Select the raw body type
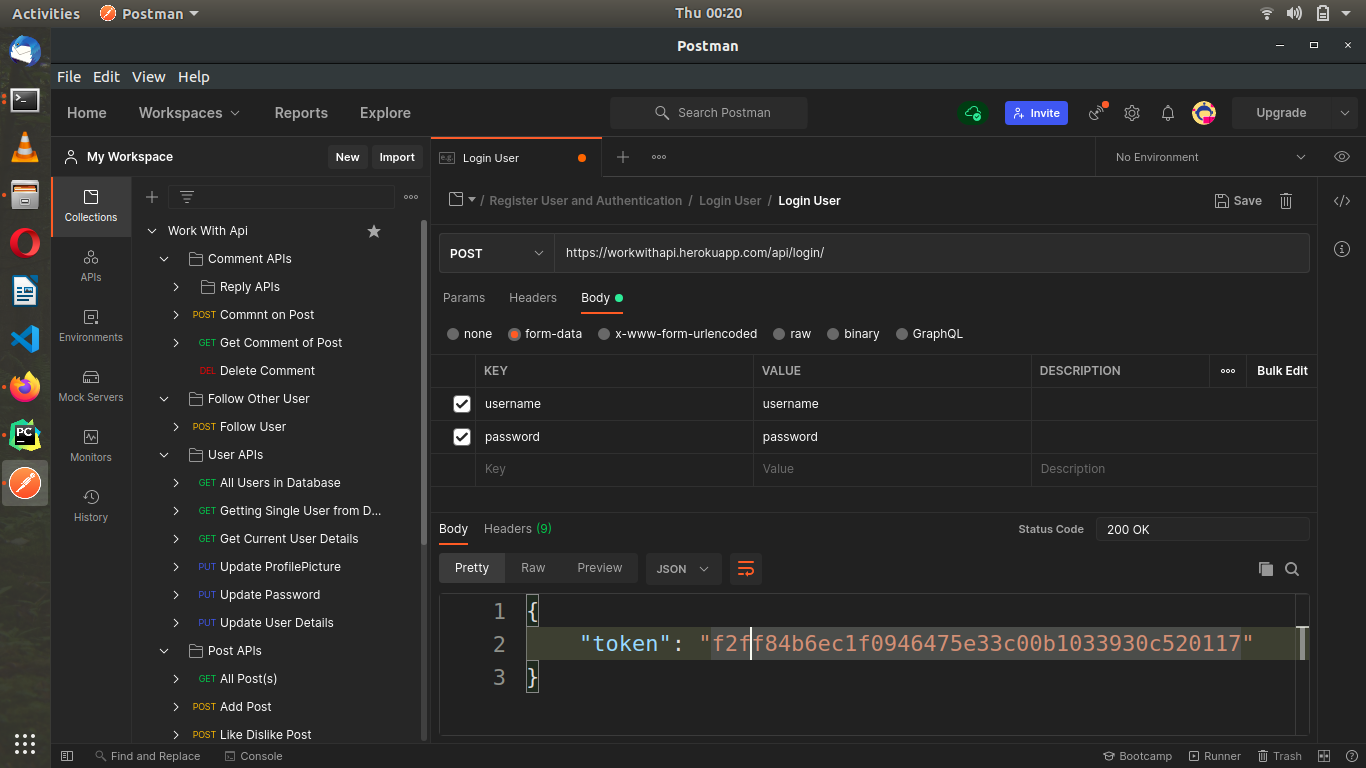The width and height of the screenshot is (1366, 768). [778, 334]
